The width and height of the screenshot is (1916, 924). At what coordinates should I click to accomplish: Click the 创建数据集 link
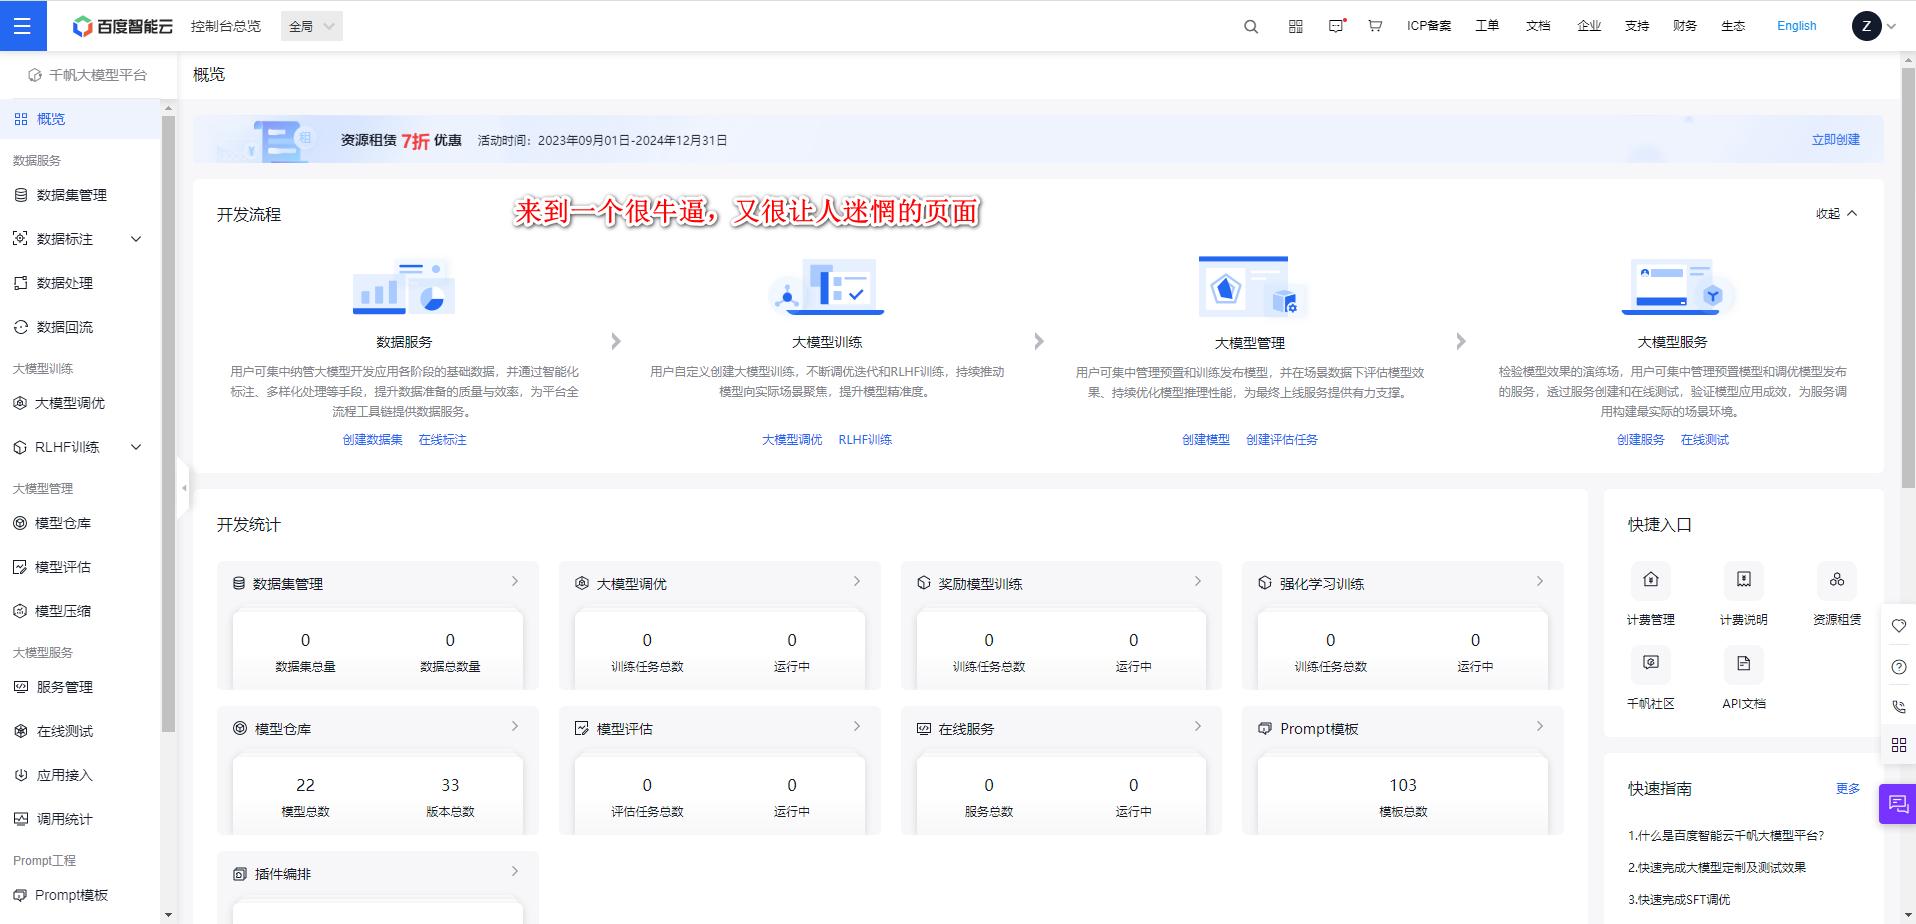click(x=372, y=440)
